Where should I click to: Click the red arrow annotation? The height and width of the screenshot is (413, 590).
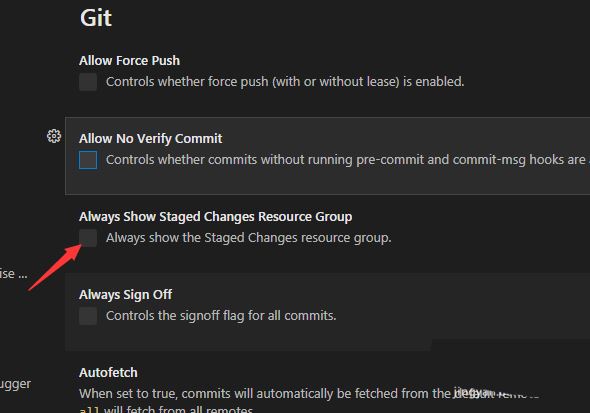[x=55, y=267]
